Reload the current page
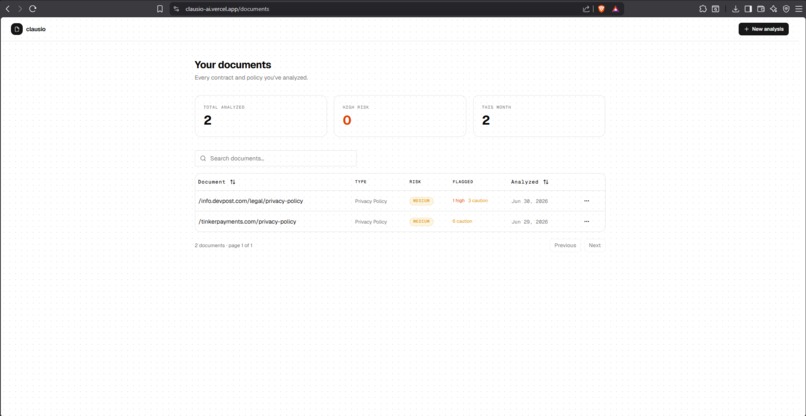The height and width of the screenshot is (416, 806). 32,9
